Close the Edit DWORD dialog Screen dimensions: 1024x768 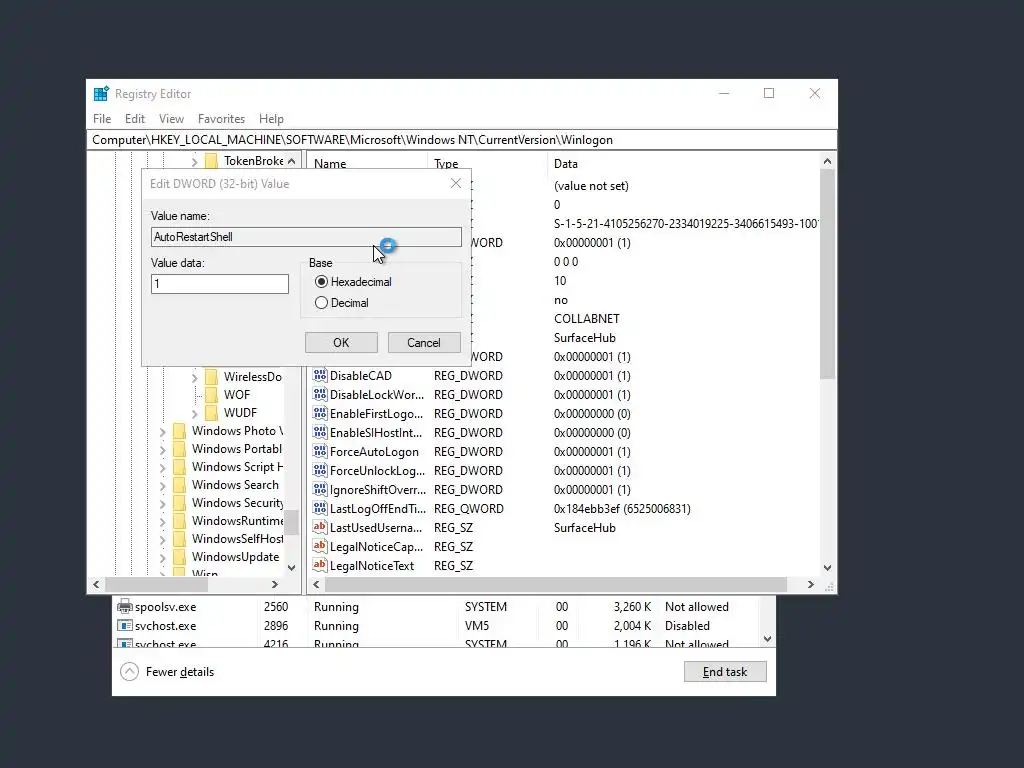[456, 184]
